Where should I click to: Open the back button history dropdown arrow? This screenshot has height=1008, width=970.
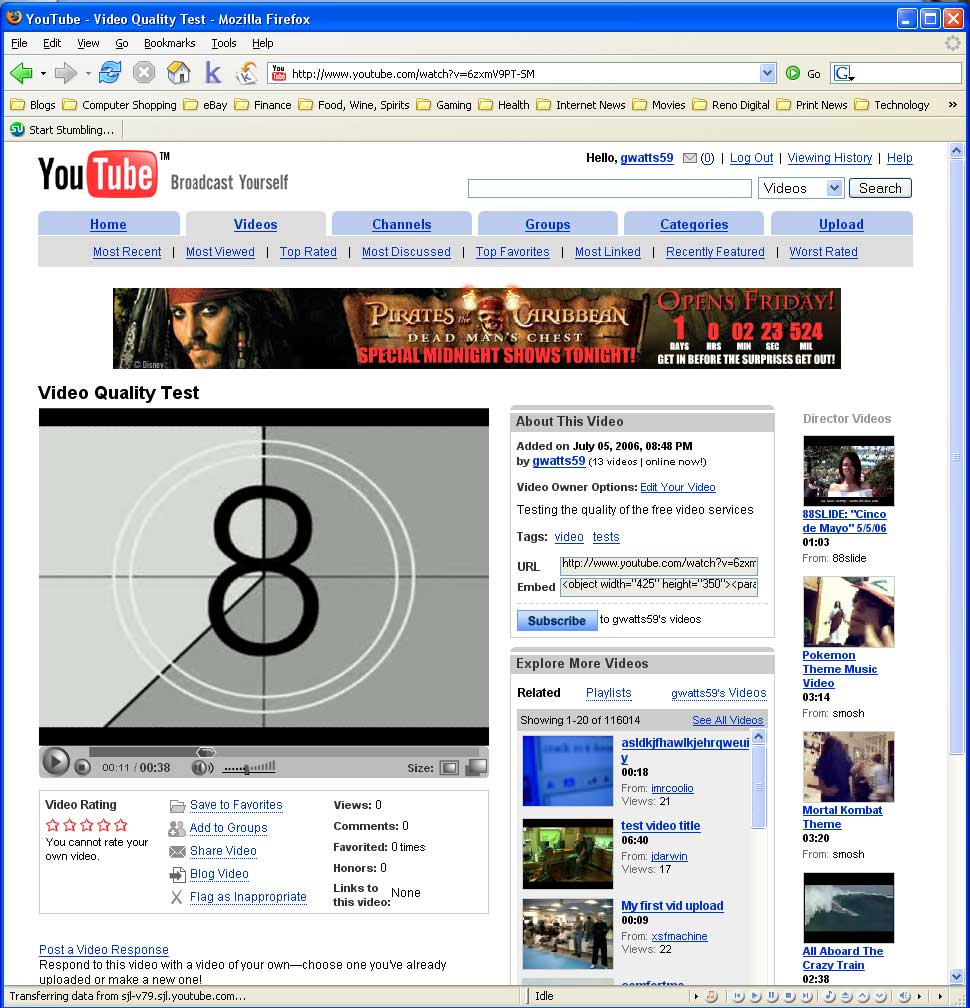(43, 73)
